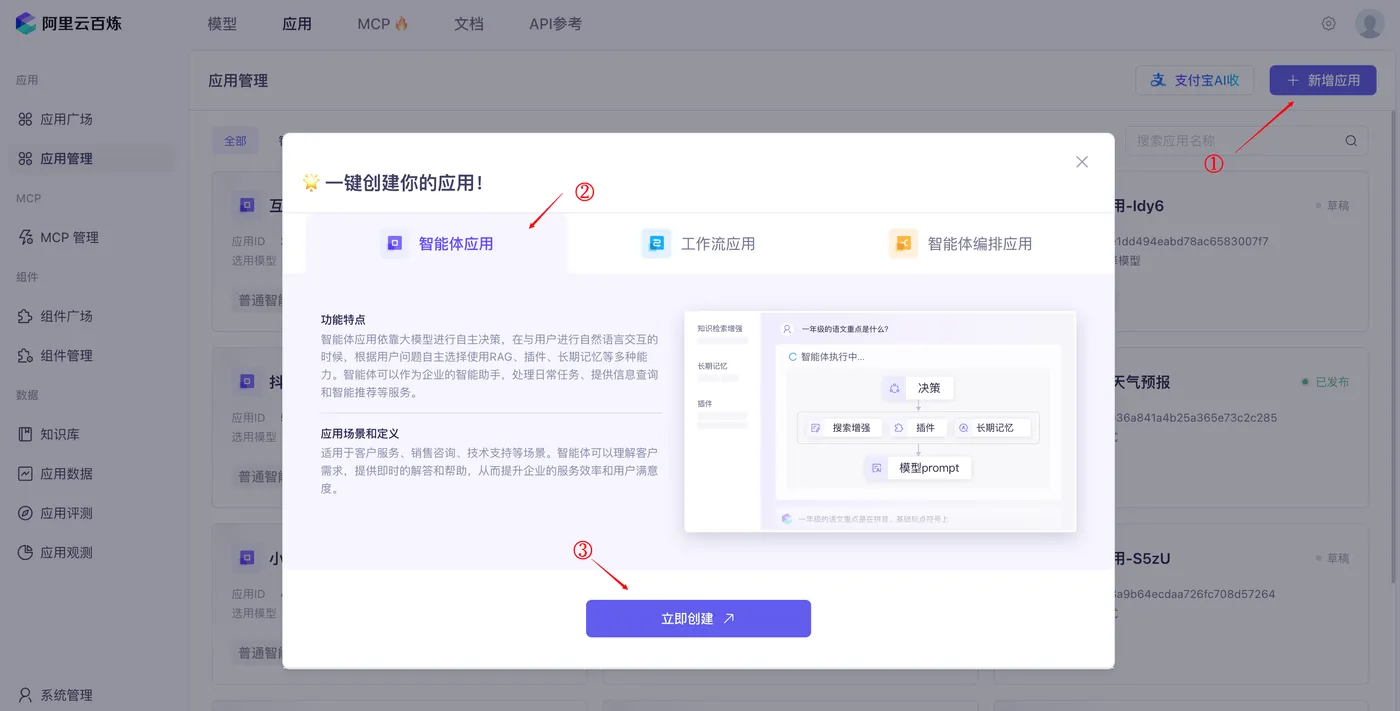The image size is (1400, 711).
Task: Open the settings gear icon in header
Action: click(x=1329, y=24)
